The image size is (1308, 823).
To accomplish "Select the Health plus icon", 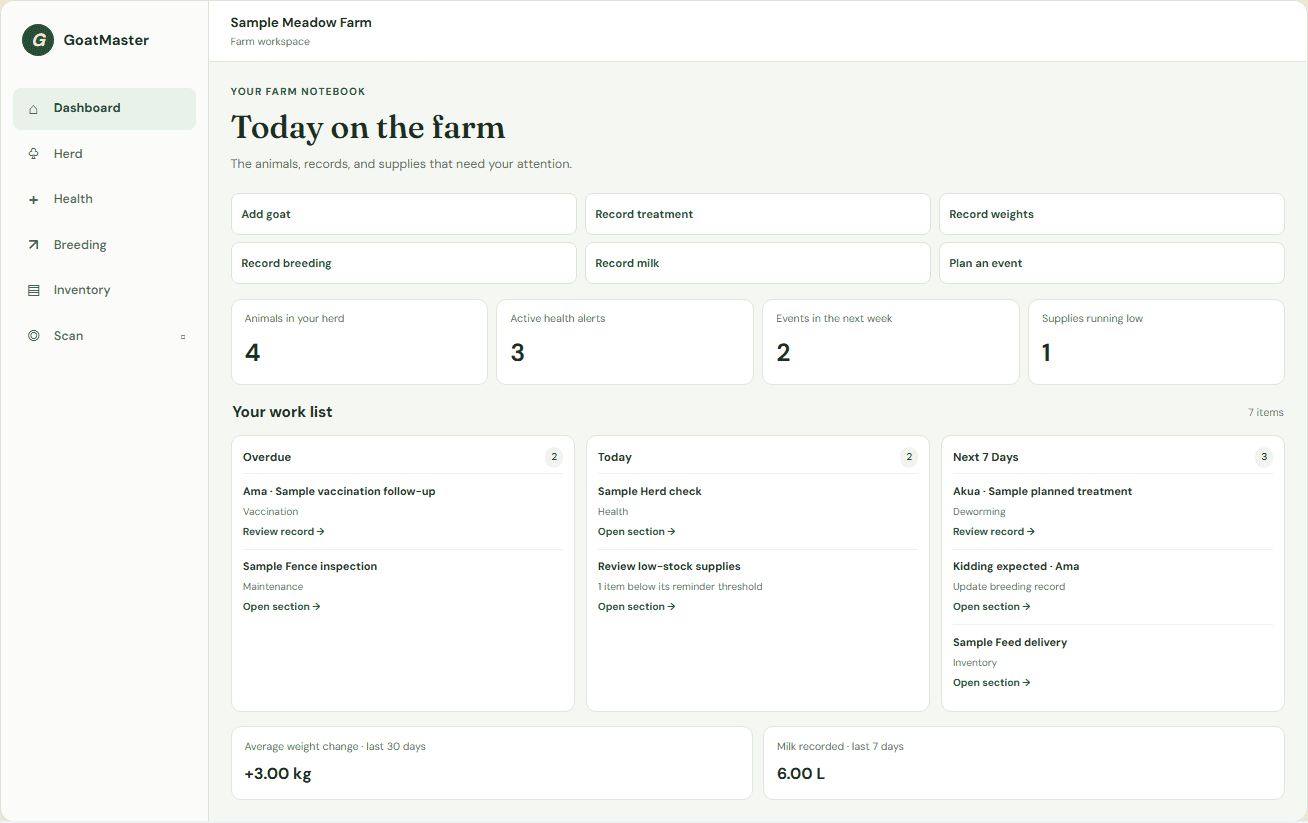I will coord(33,200).
